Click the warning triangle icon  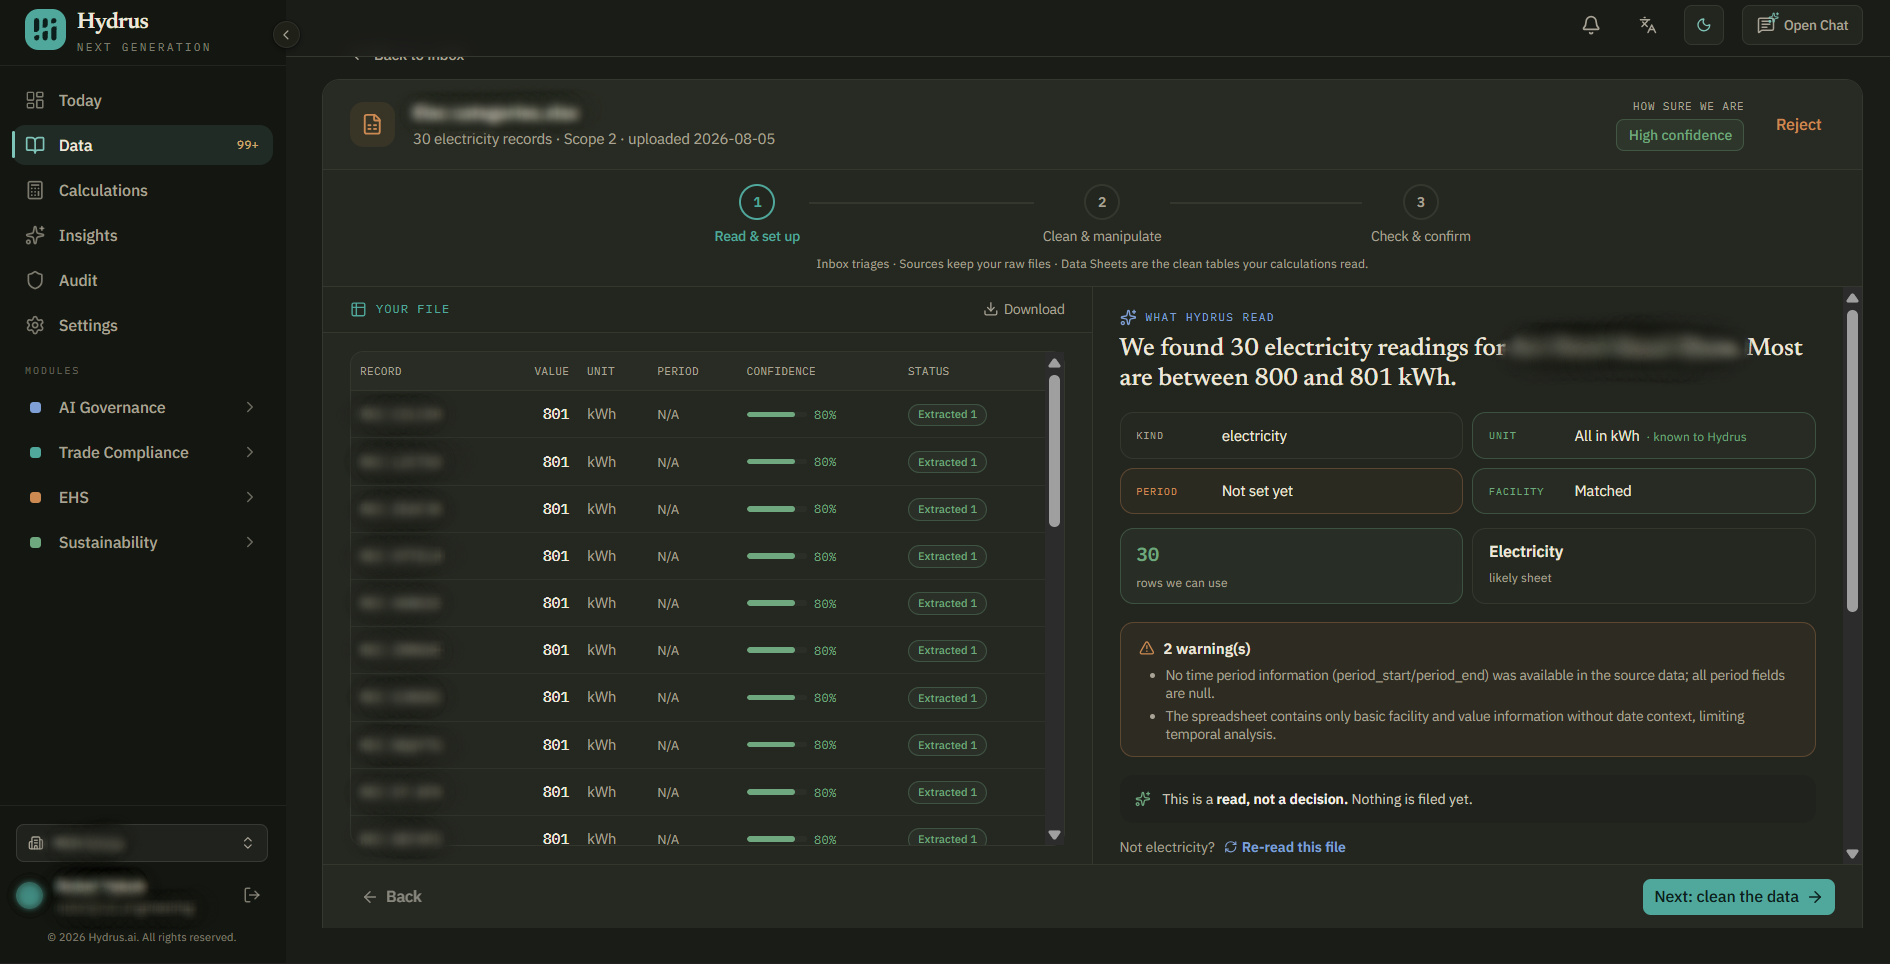pos(1147,648)
